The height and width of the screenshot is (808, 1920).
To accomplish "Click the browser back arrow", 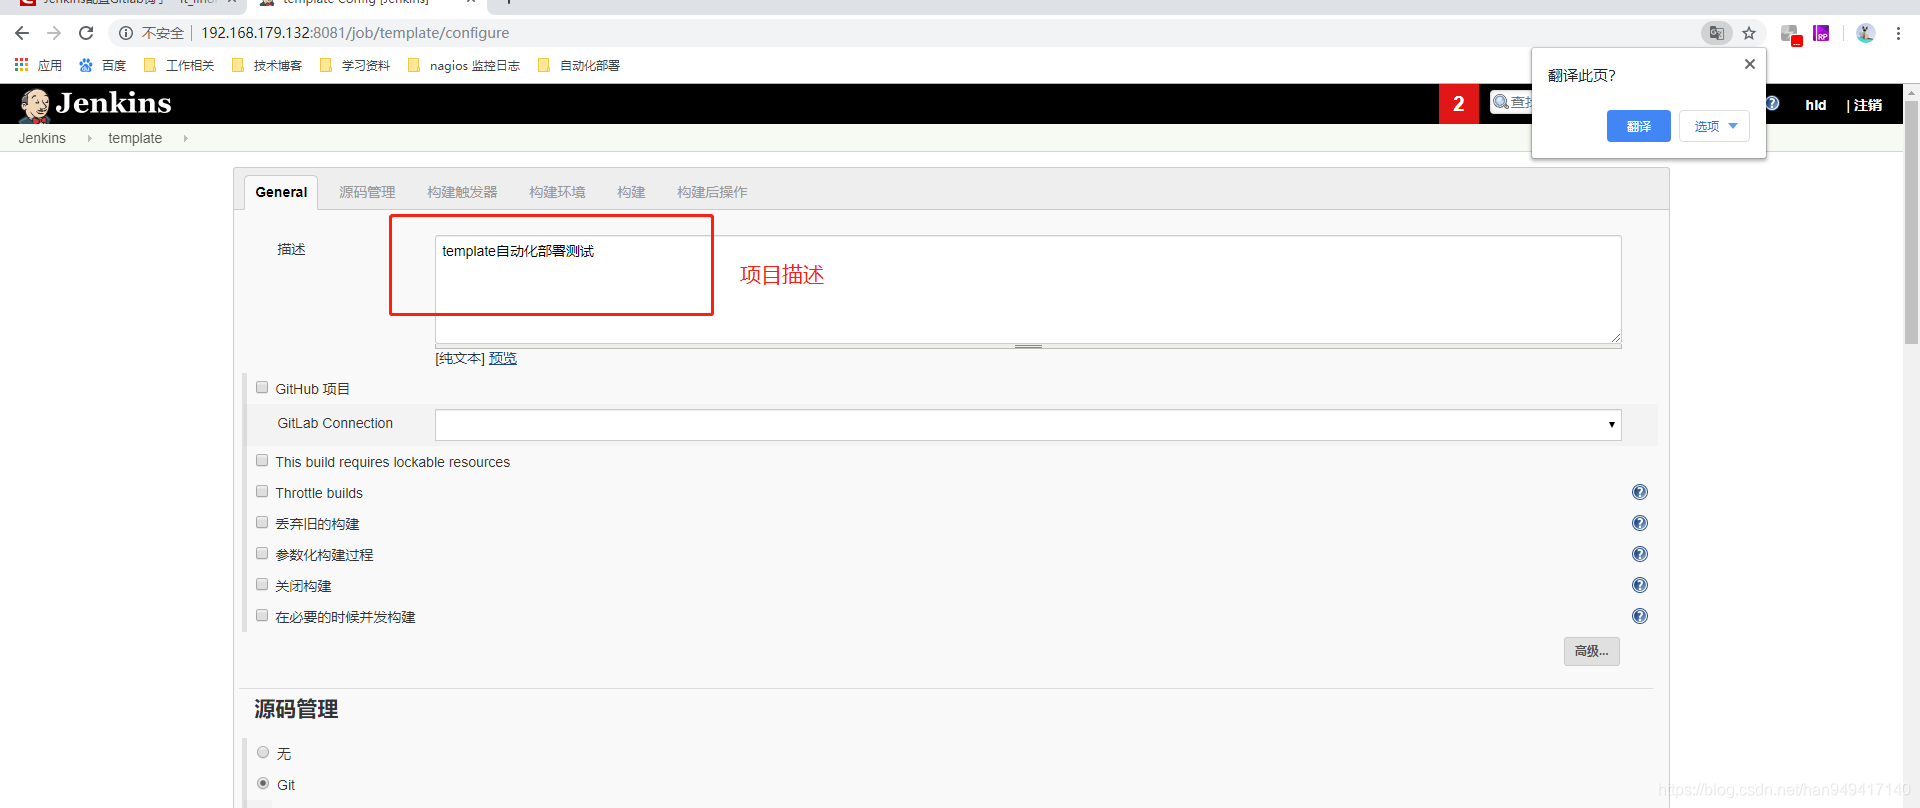I will pos(22,33).
